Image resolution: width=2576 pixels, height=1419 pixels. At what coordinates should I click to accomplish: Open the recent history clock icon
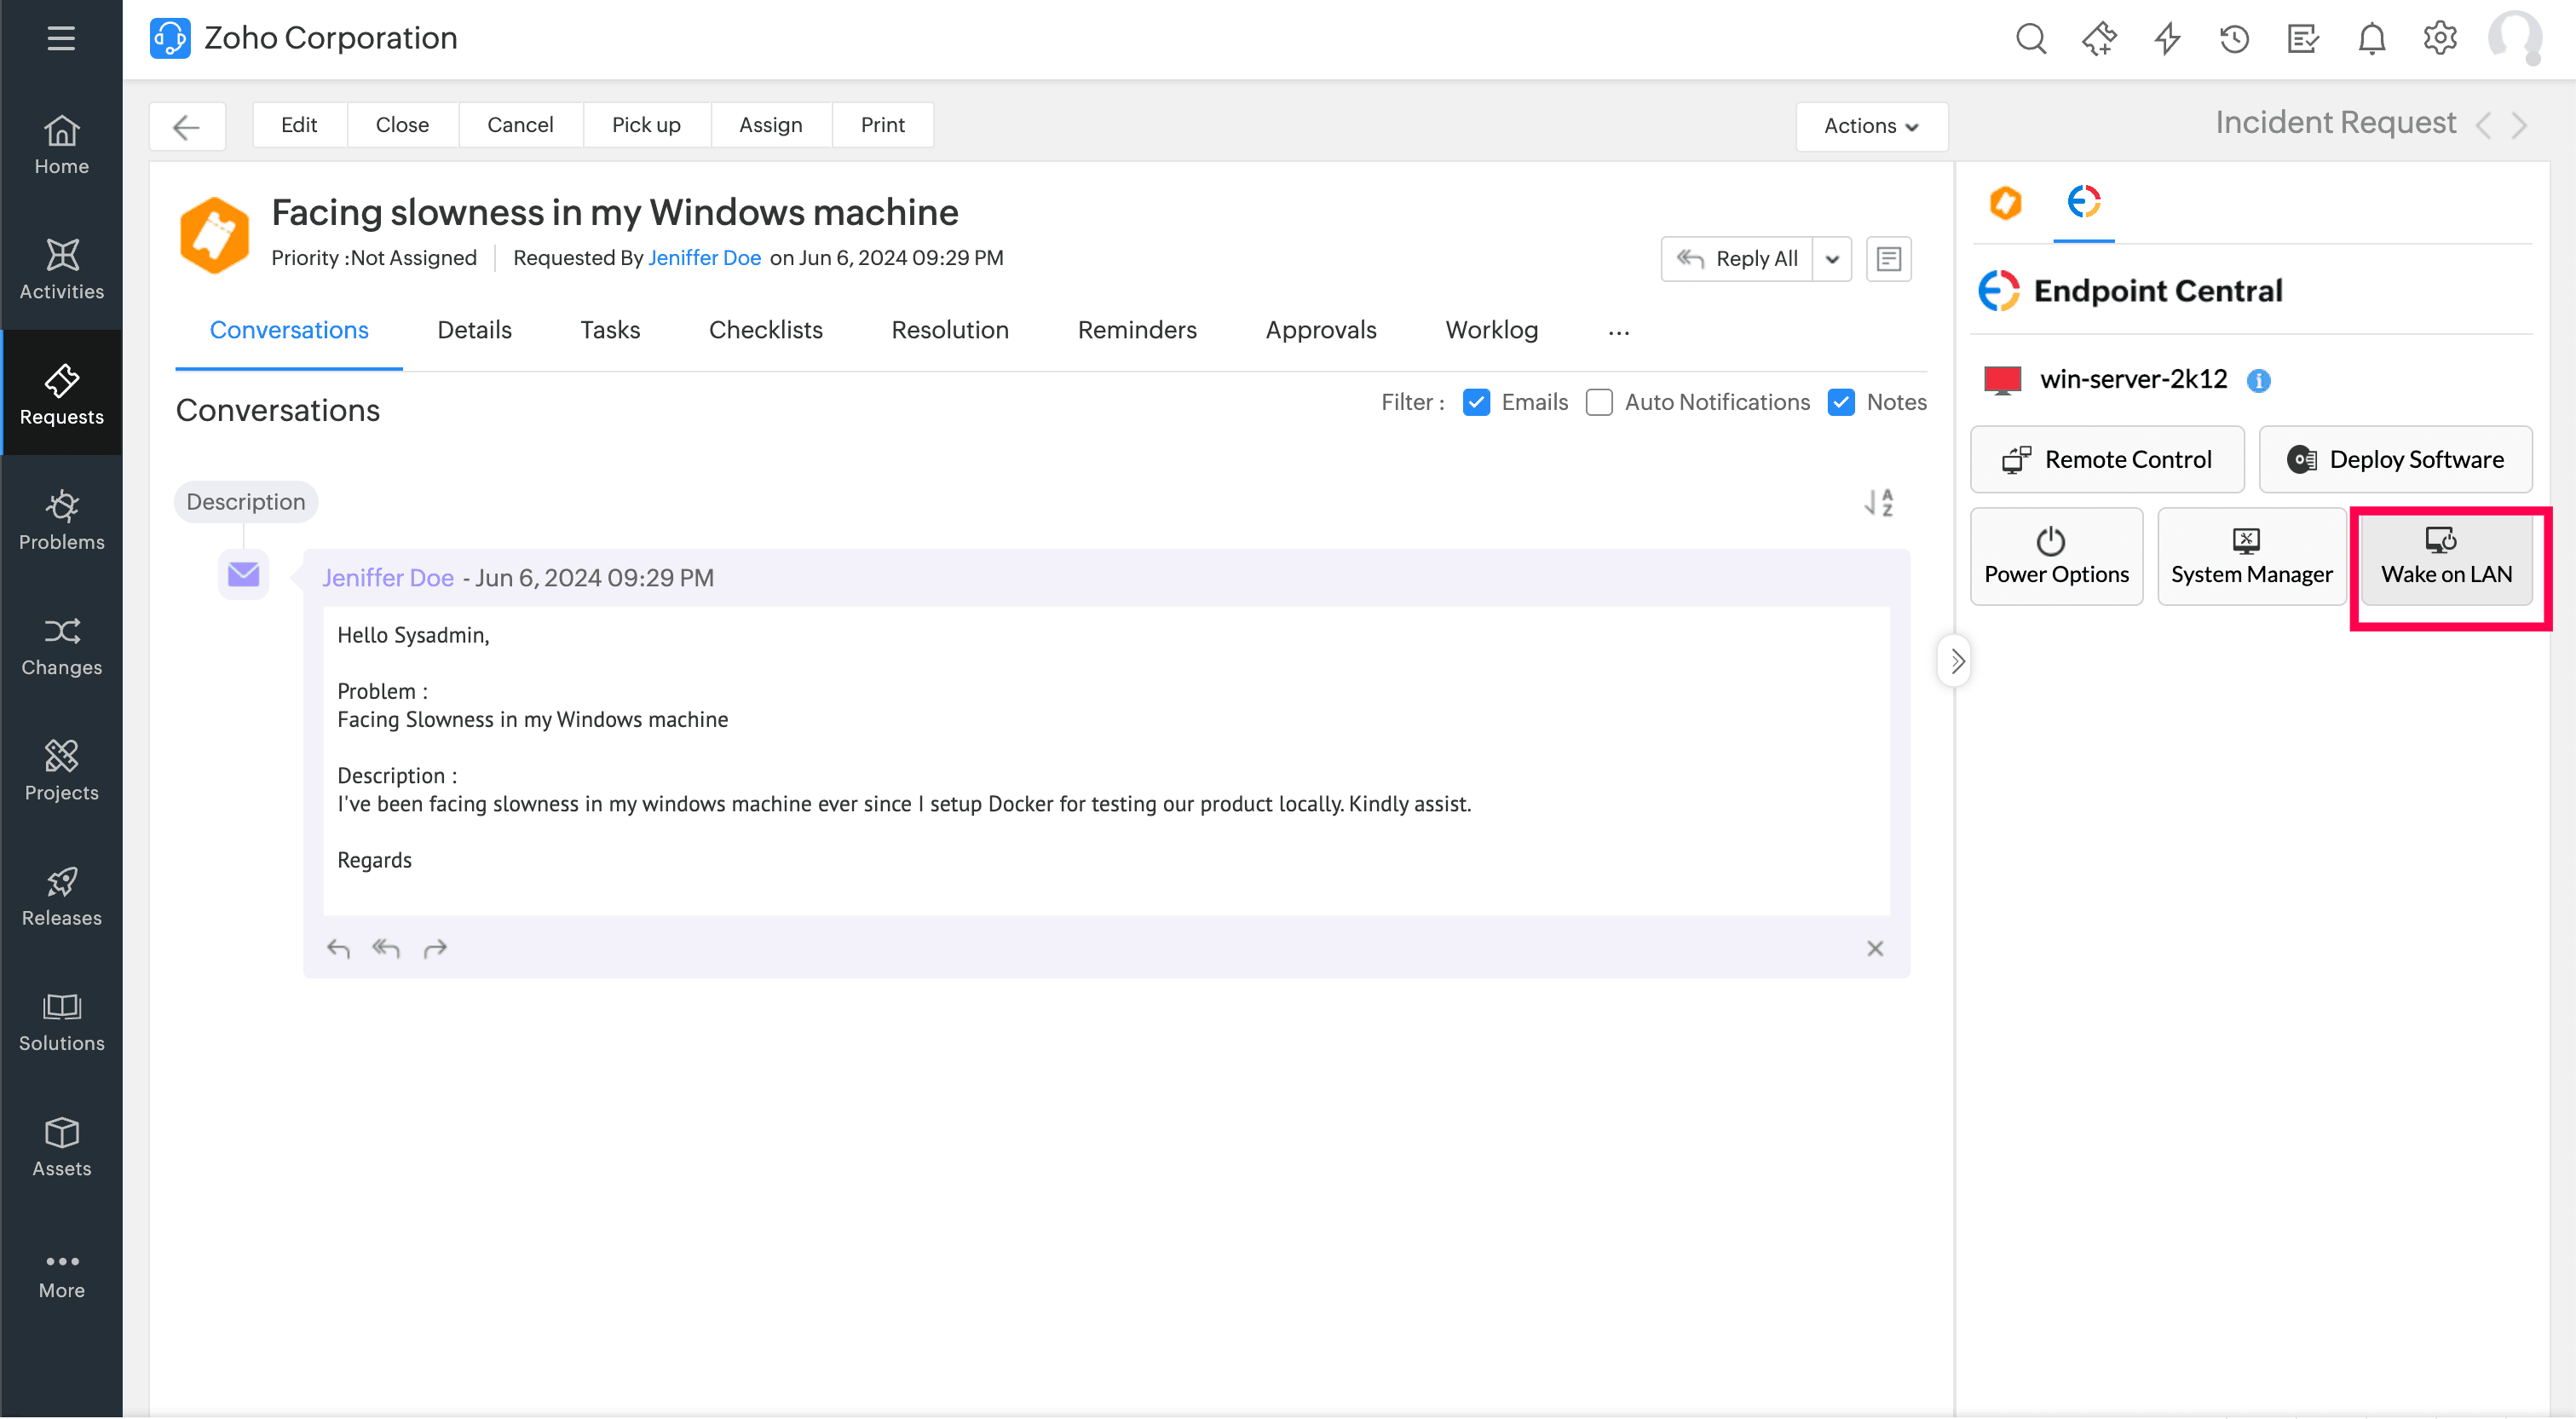(2234, 39)
